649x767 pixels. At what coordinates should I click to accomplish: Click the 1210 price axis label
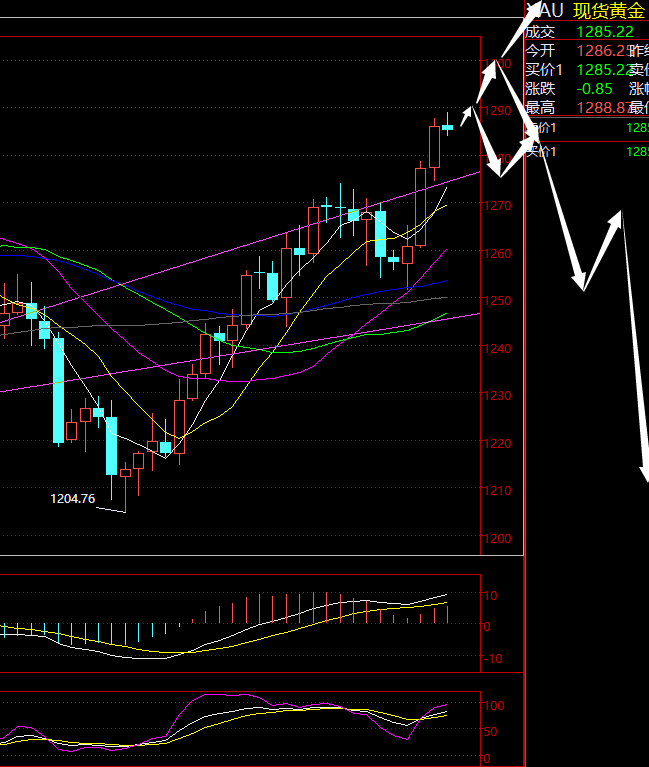click(x=498, y=491)
